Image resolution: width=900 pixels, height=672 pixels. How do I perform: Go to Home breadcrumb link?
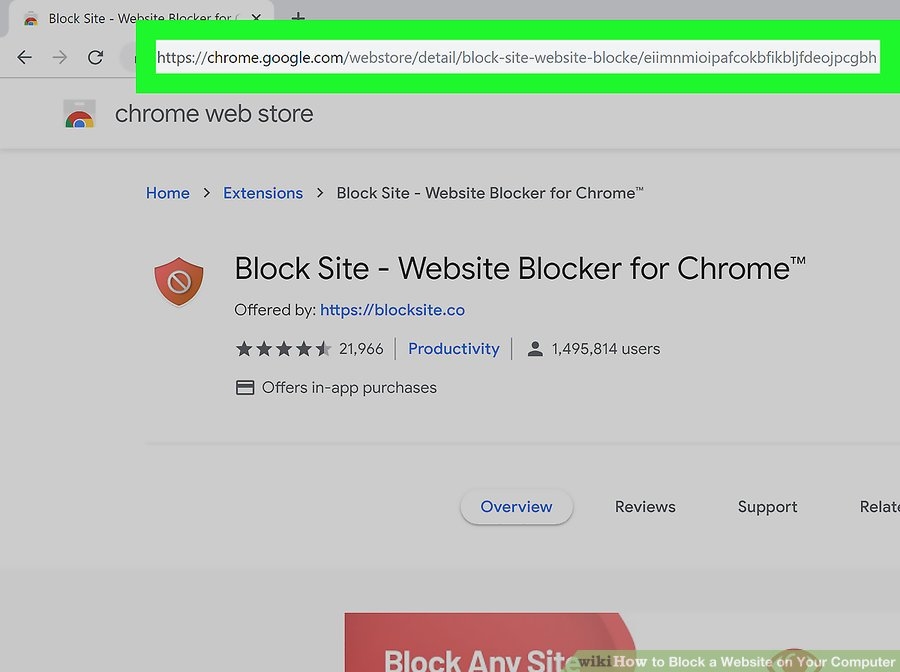[168, 193]
